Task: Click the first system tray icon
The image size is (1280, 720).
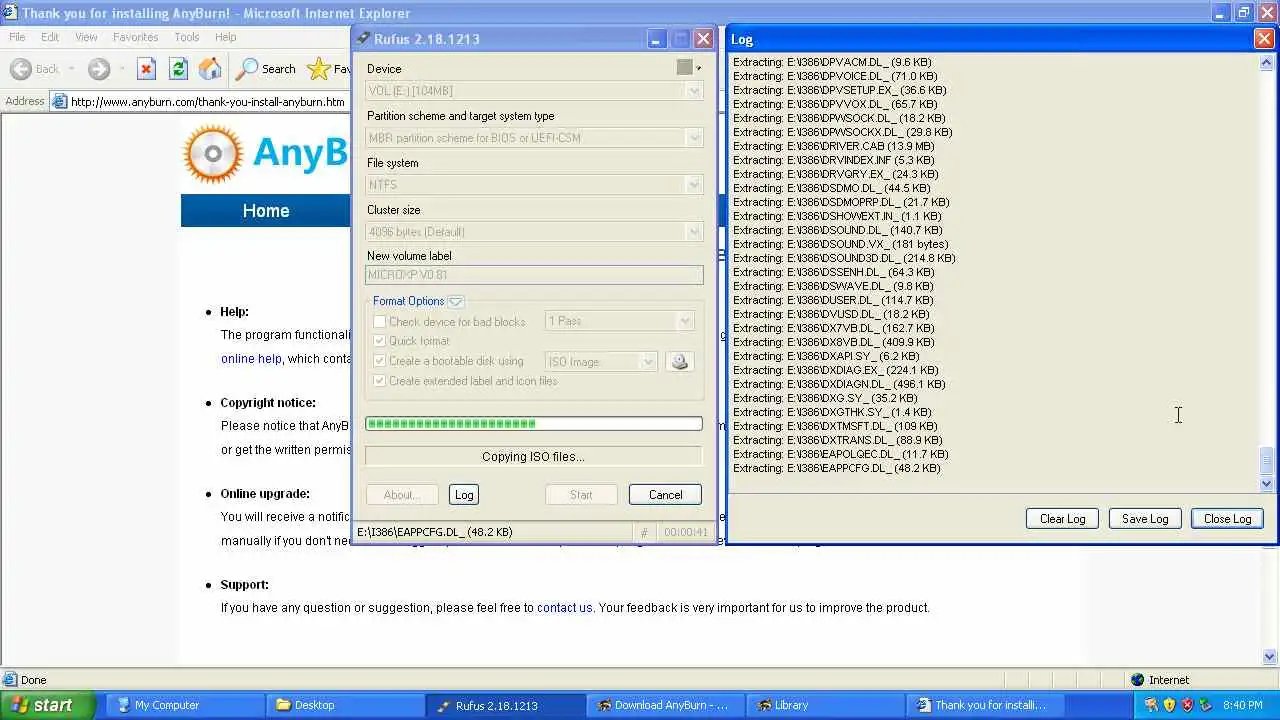Action: (1150, 705)
